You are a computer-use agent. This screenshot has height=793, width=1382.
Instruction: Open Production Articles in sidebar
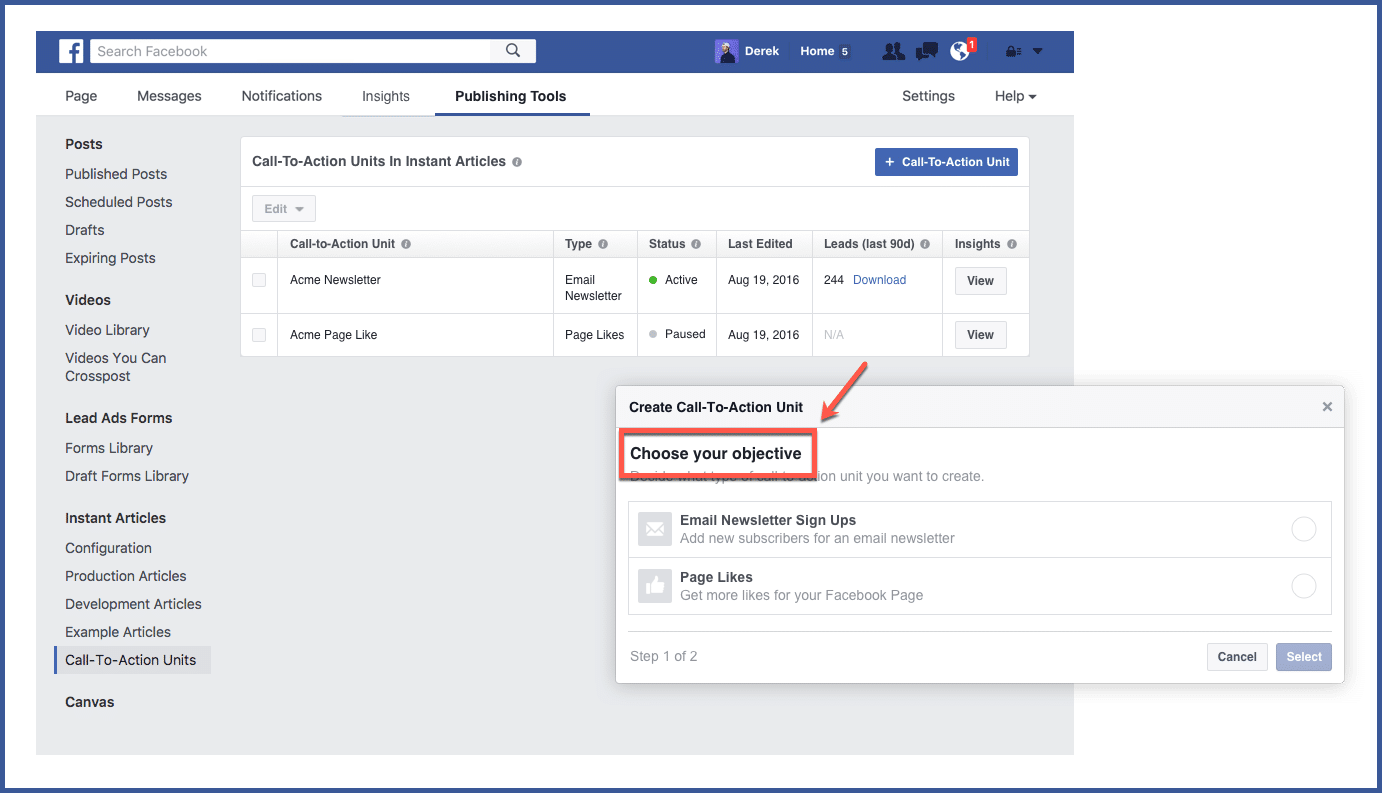coord(126,576)
